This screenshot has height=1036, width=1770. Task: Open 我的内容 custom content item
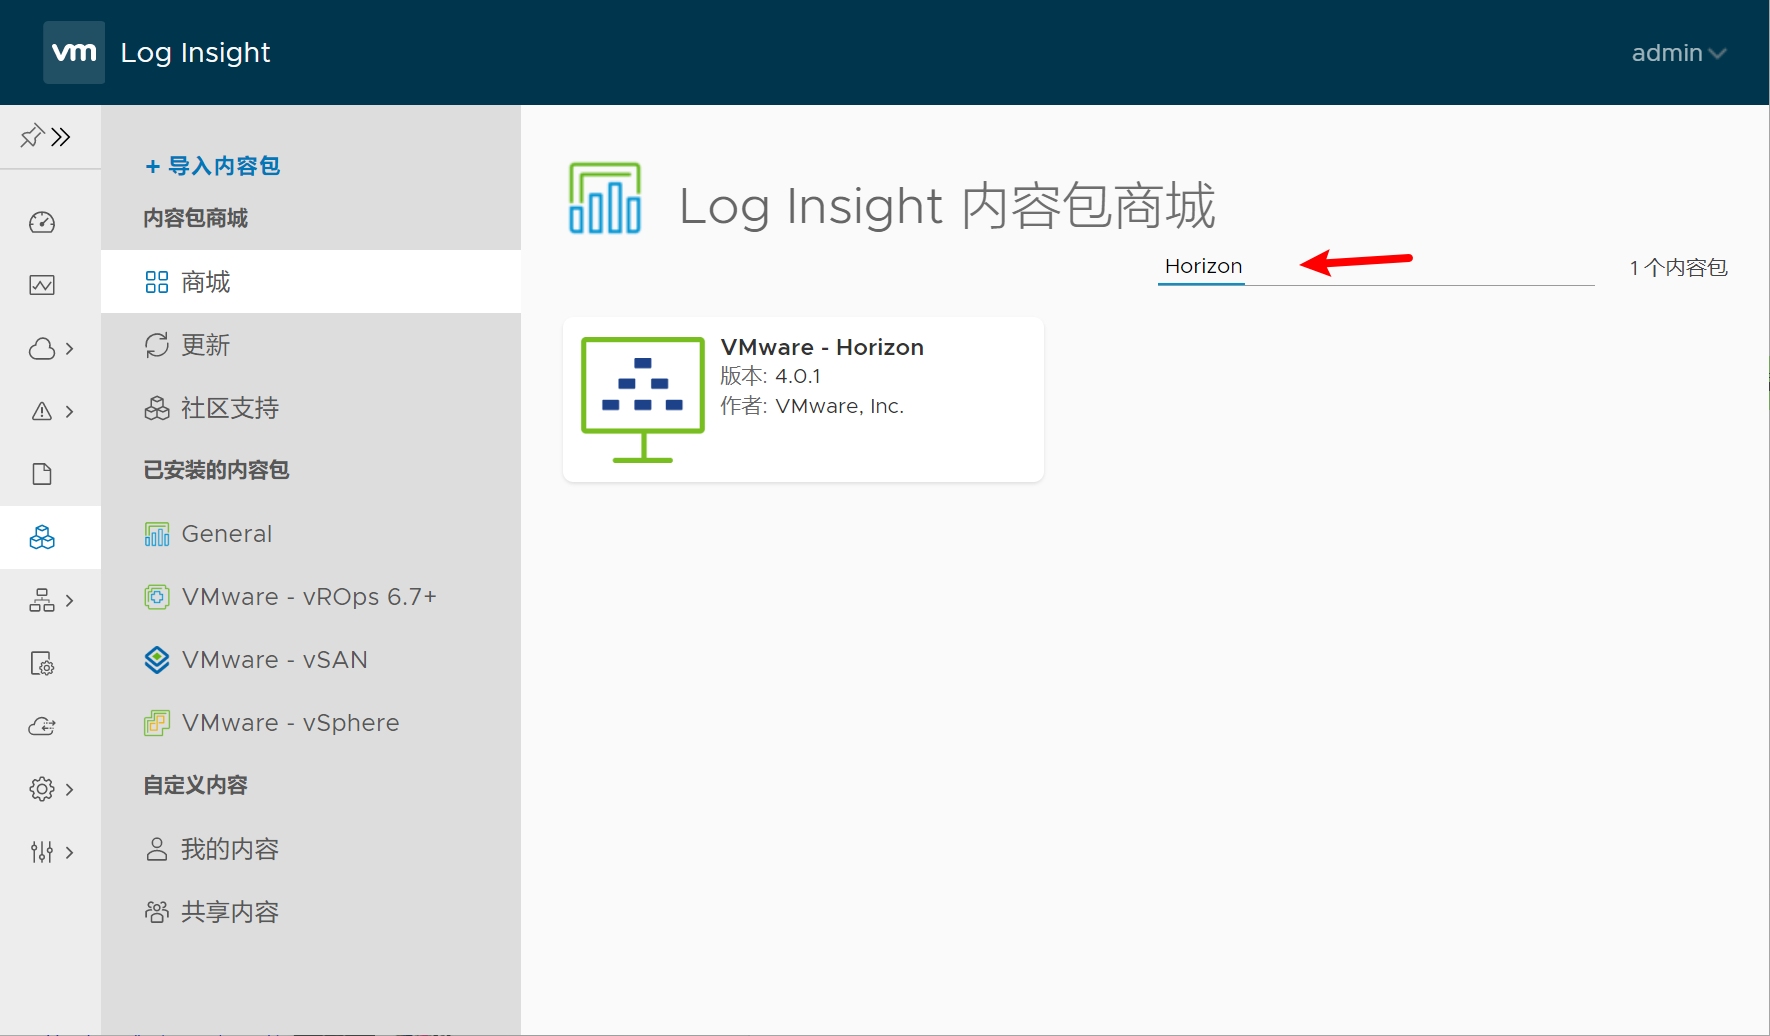(230, 849)
